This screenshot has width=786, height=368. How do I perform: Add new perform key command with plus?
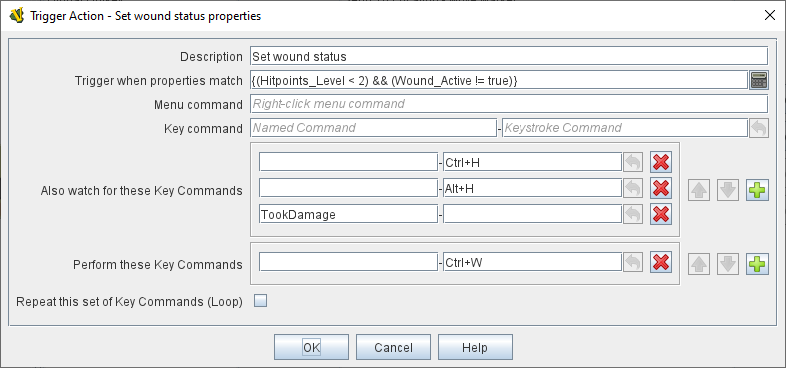click(757, 264)
